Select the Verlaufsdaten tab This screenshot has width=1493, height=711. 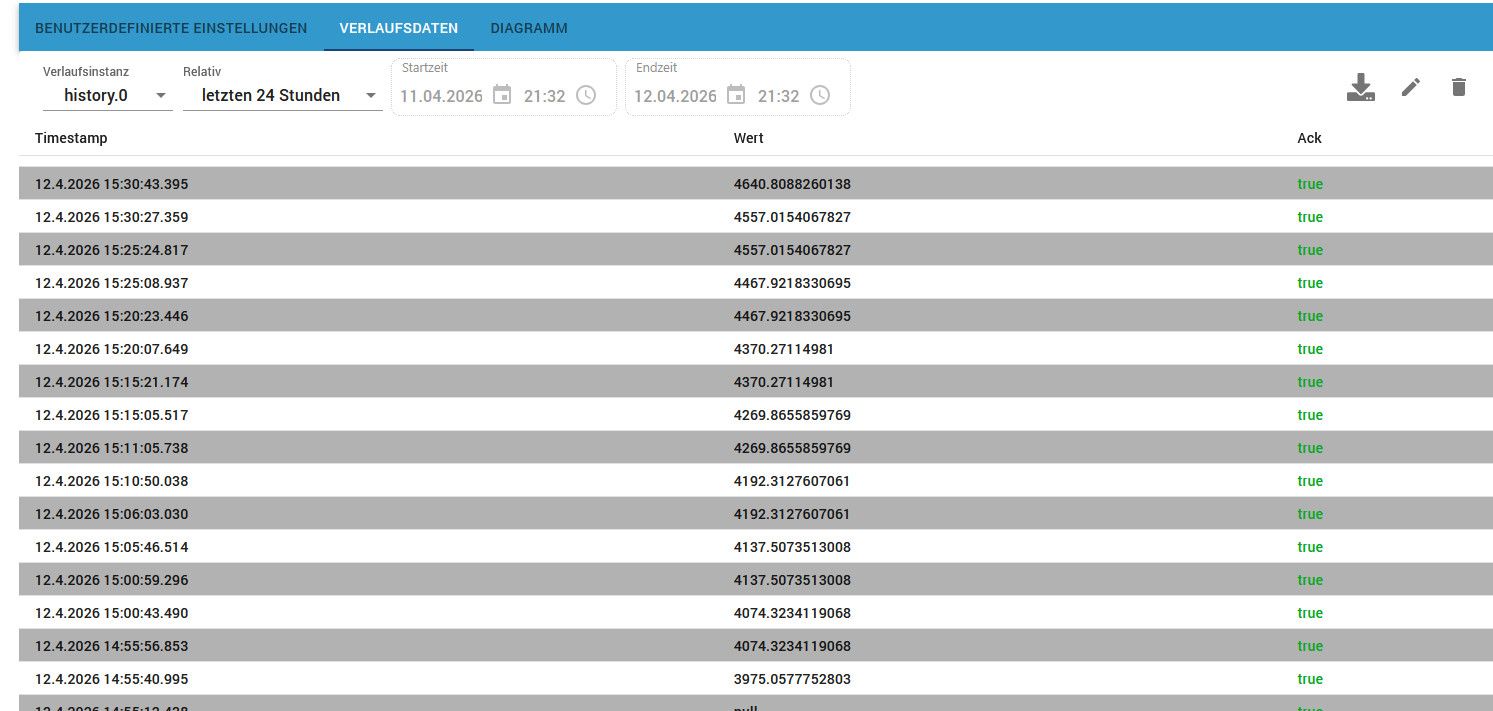click(399, 28)
